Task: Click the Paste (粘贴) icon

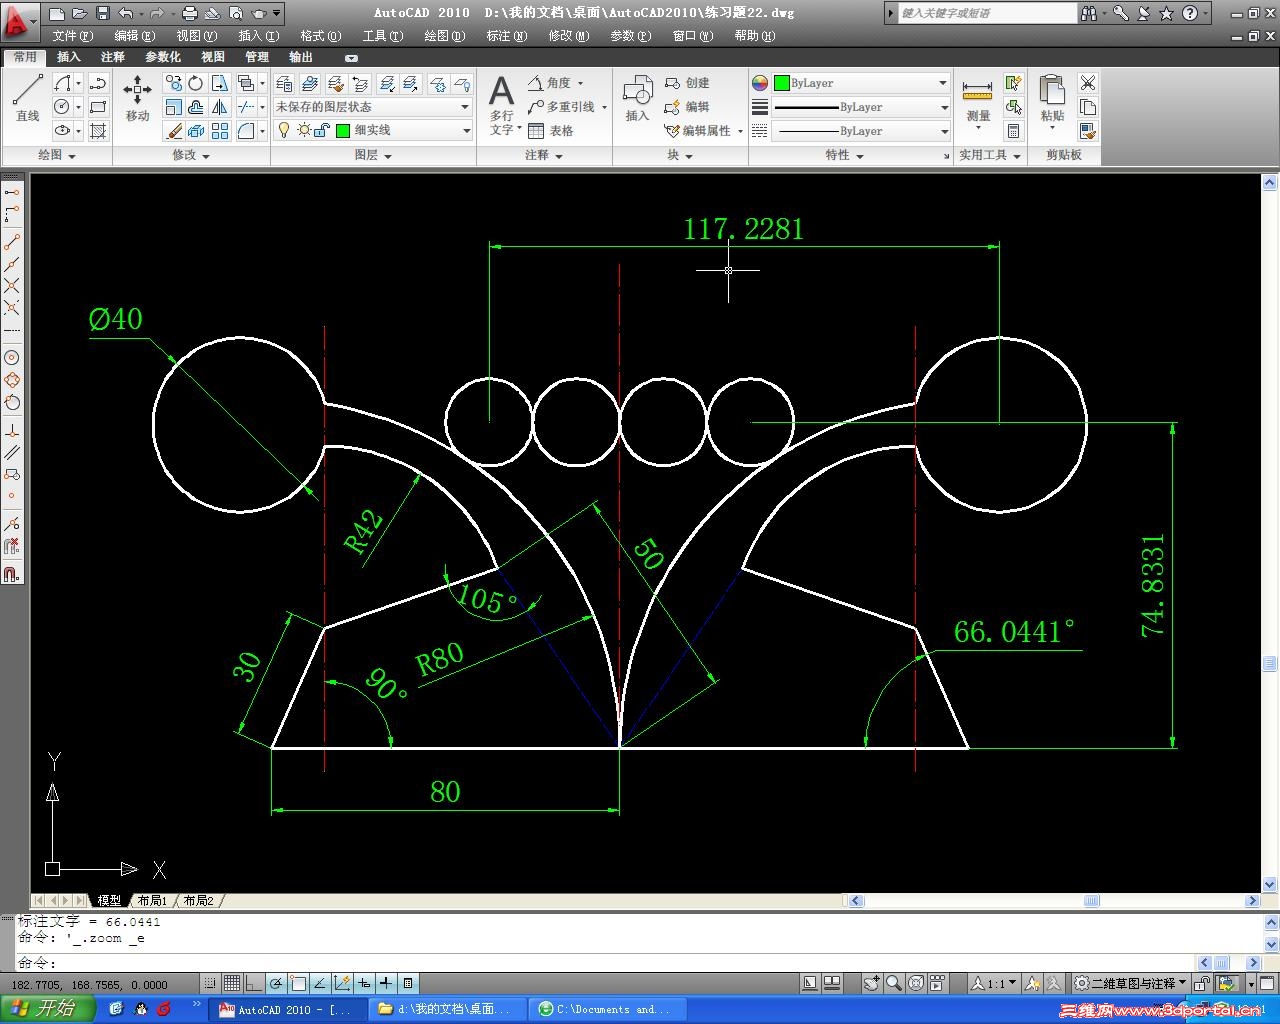Action: point(1052,100)
